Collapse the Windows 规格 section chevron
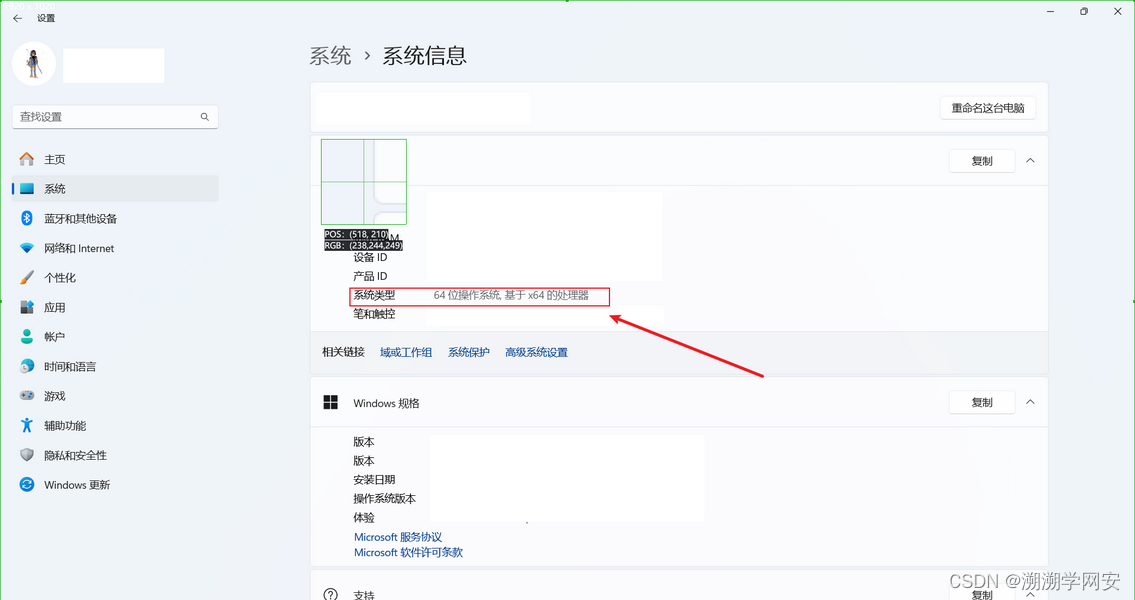The image size is (1135, 600). point(1030,402)
